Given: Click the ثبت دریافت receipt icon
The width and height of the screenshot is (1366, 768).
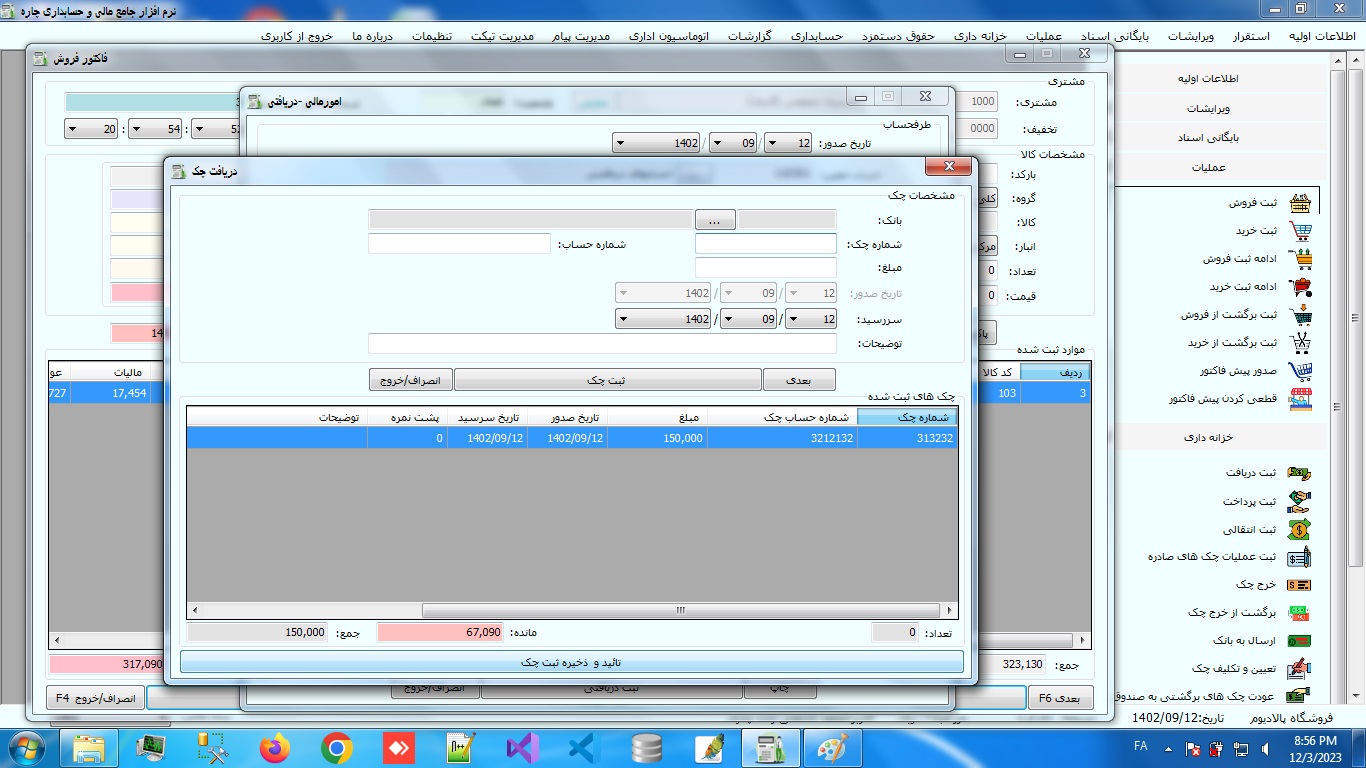Looking at the screenshot, I should point(1299,473).
